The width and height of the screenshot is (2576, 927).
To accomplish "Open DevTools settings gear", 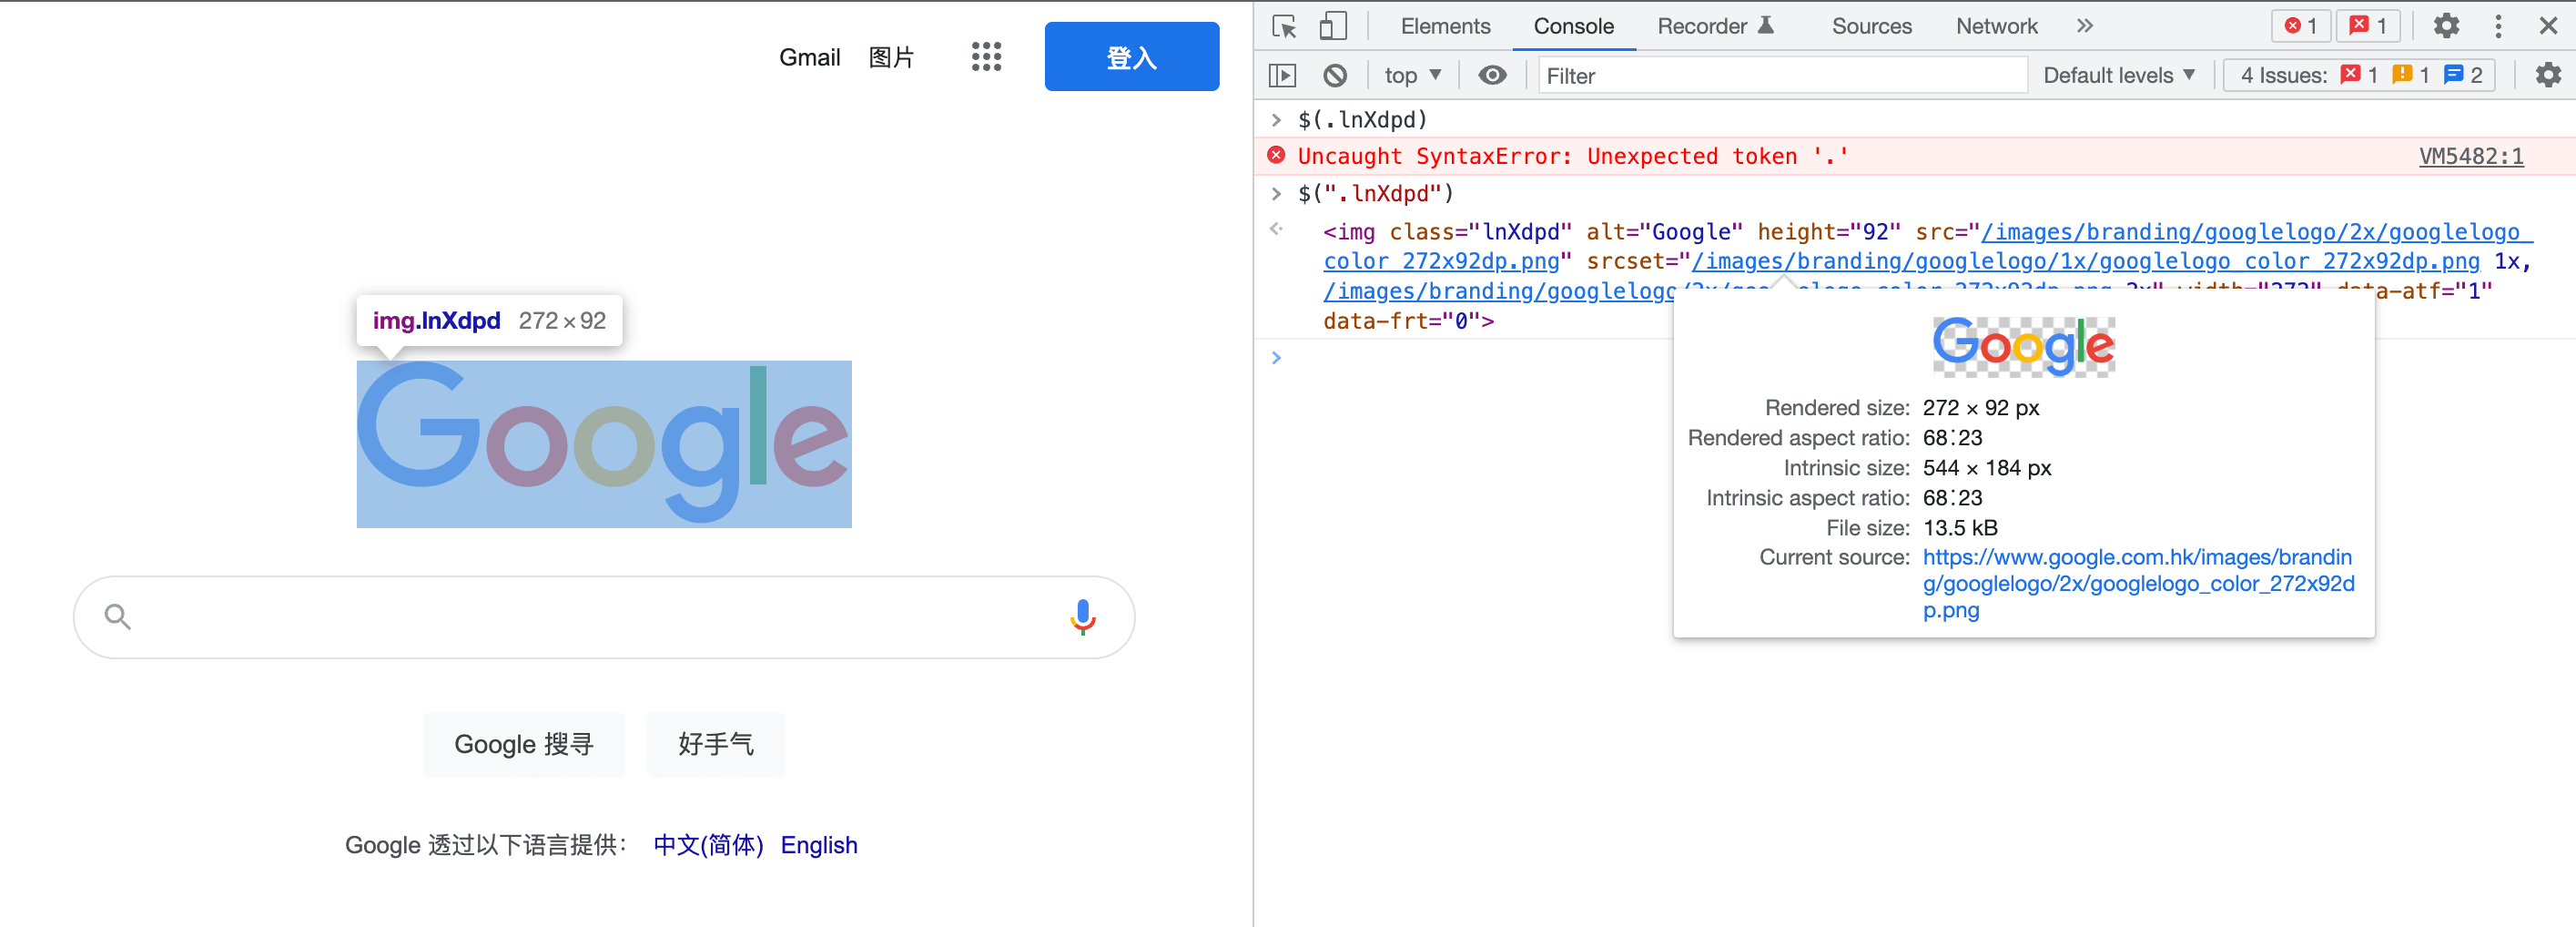I will pyautogui.click(x=2446, y=26).
